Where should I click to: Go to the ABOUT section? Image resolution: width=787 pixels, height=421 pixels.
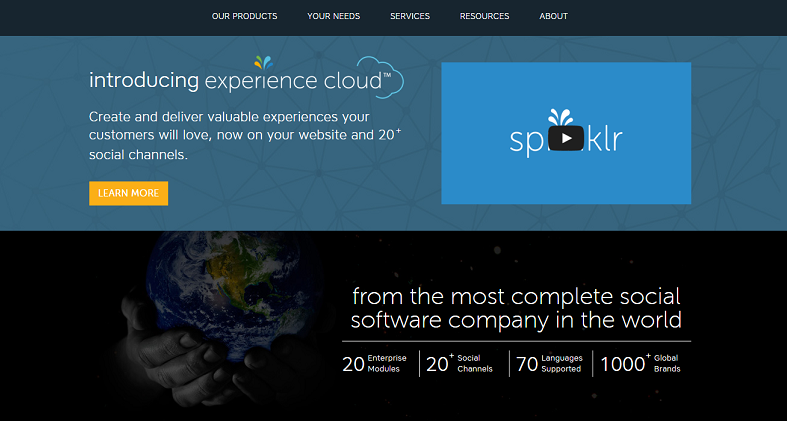[x=554, y=16]
